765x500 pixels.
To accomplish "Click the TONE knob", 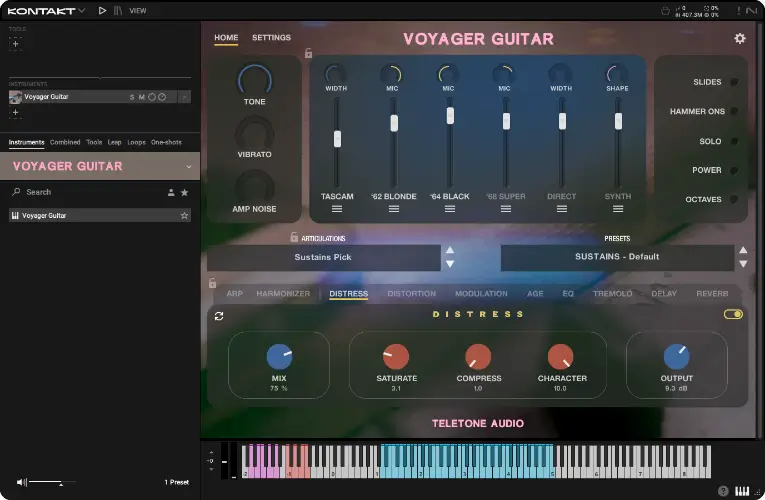I will point(255,80).
